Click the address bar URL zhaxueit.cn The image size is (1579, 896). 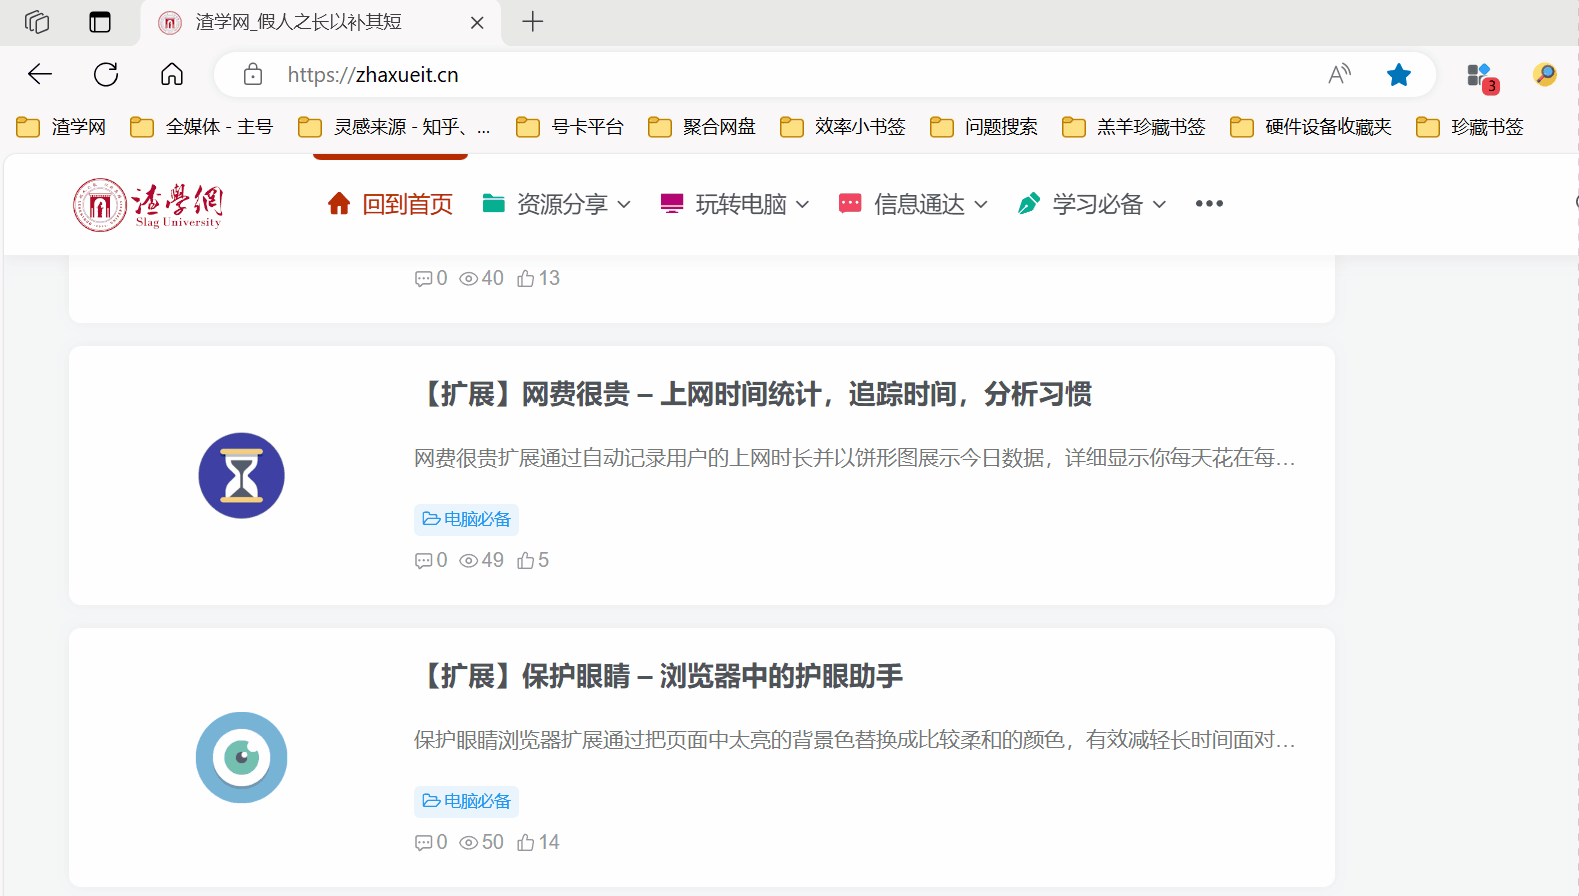coord(373,75)
